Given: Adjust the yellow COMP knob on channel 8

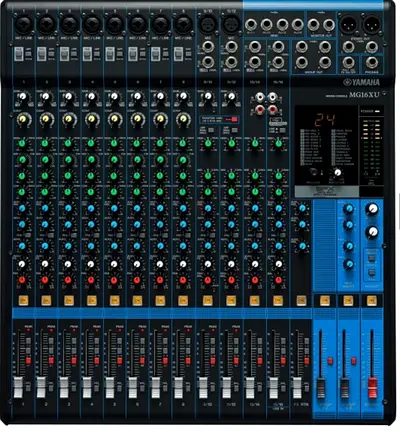Looking at the screenshot, I should pyautogui.click(x=183, y=119).
